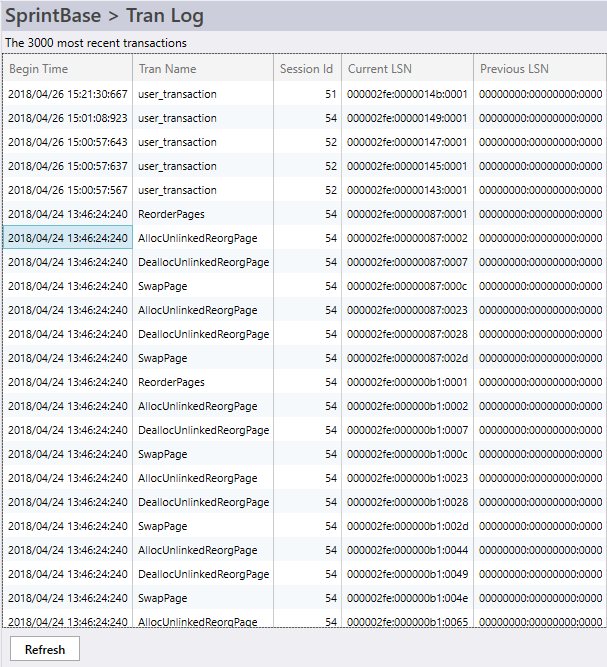Click LSN 000002fe:000000b1:0049

click(407, 574)
